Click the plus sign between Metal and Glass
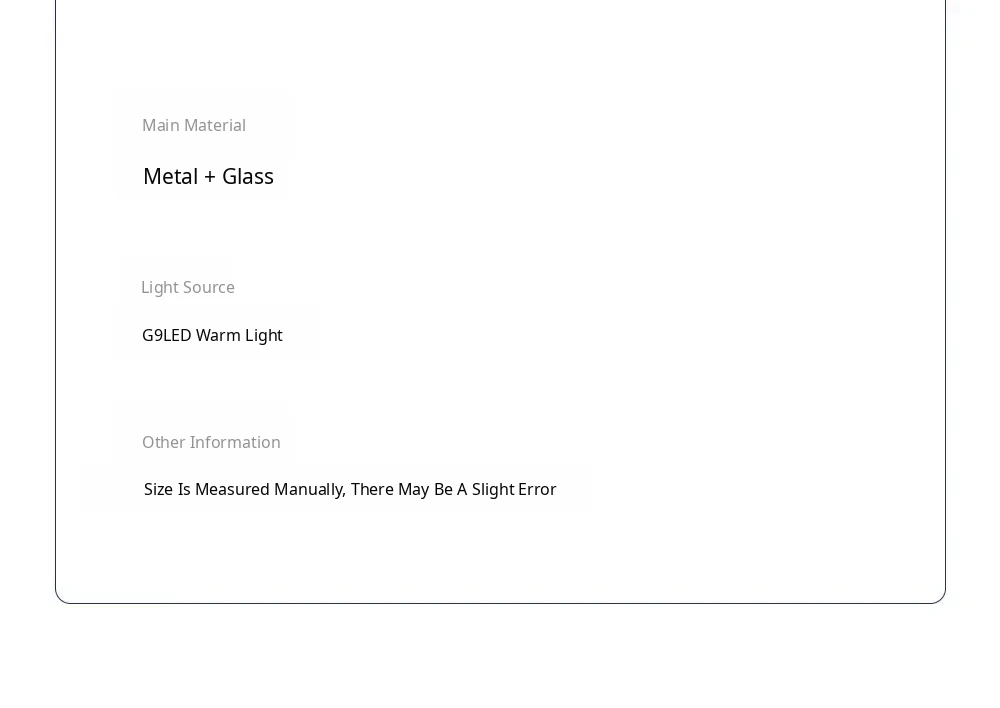1000x708 pixels. coord(210,177)
